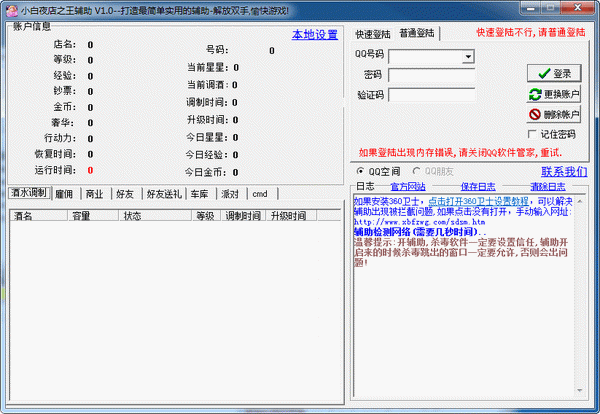The width and height of the screenshot is (600, 414).
Task: Click the log scrollbar up arrow
Action: 579,201
